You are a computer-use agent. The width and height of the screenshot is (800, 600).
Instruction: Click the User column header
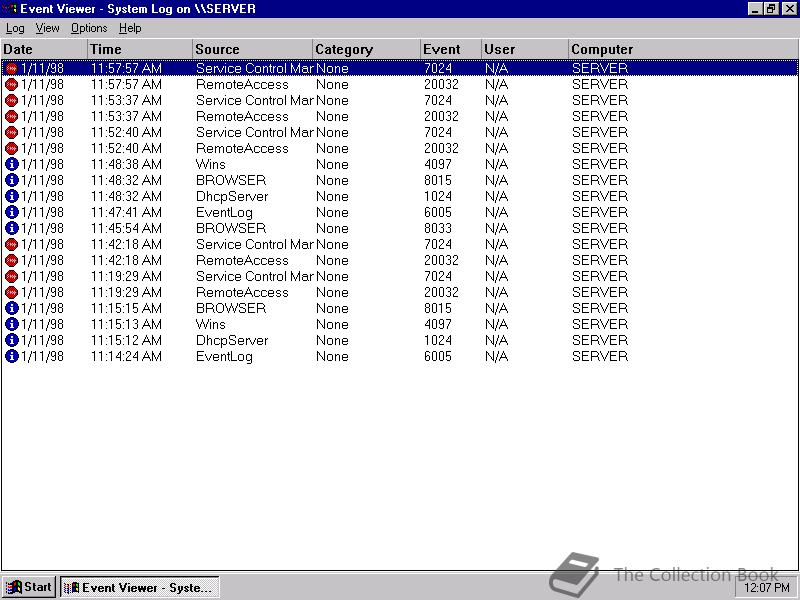(525, 49)
